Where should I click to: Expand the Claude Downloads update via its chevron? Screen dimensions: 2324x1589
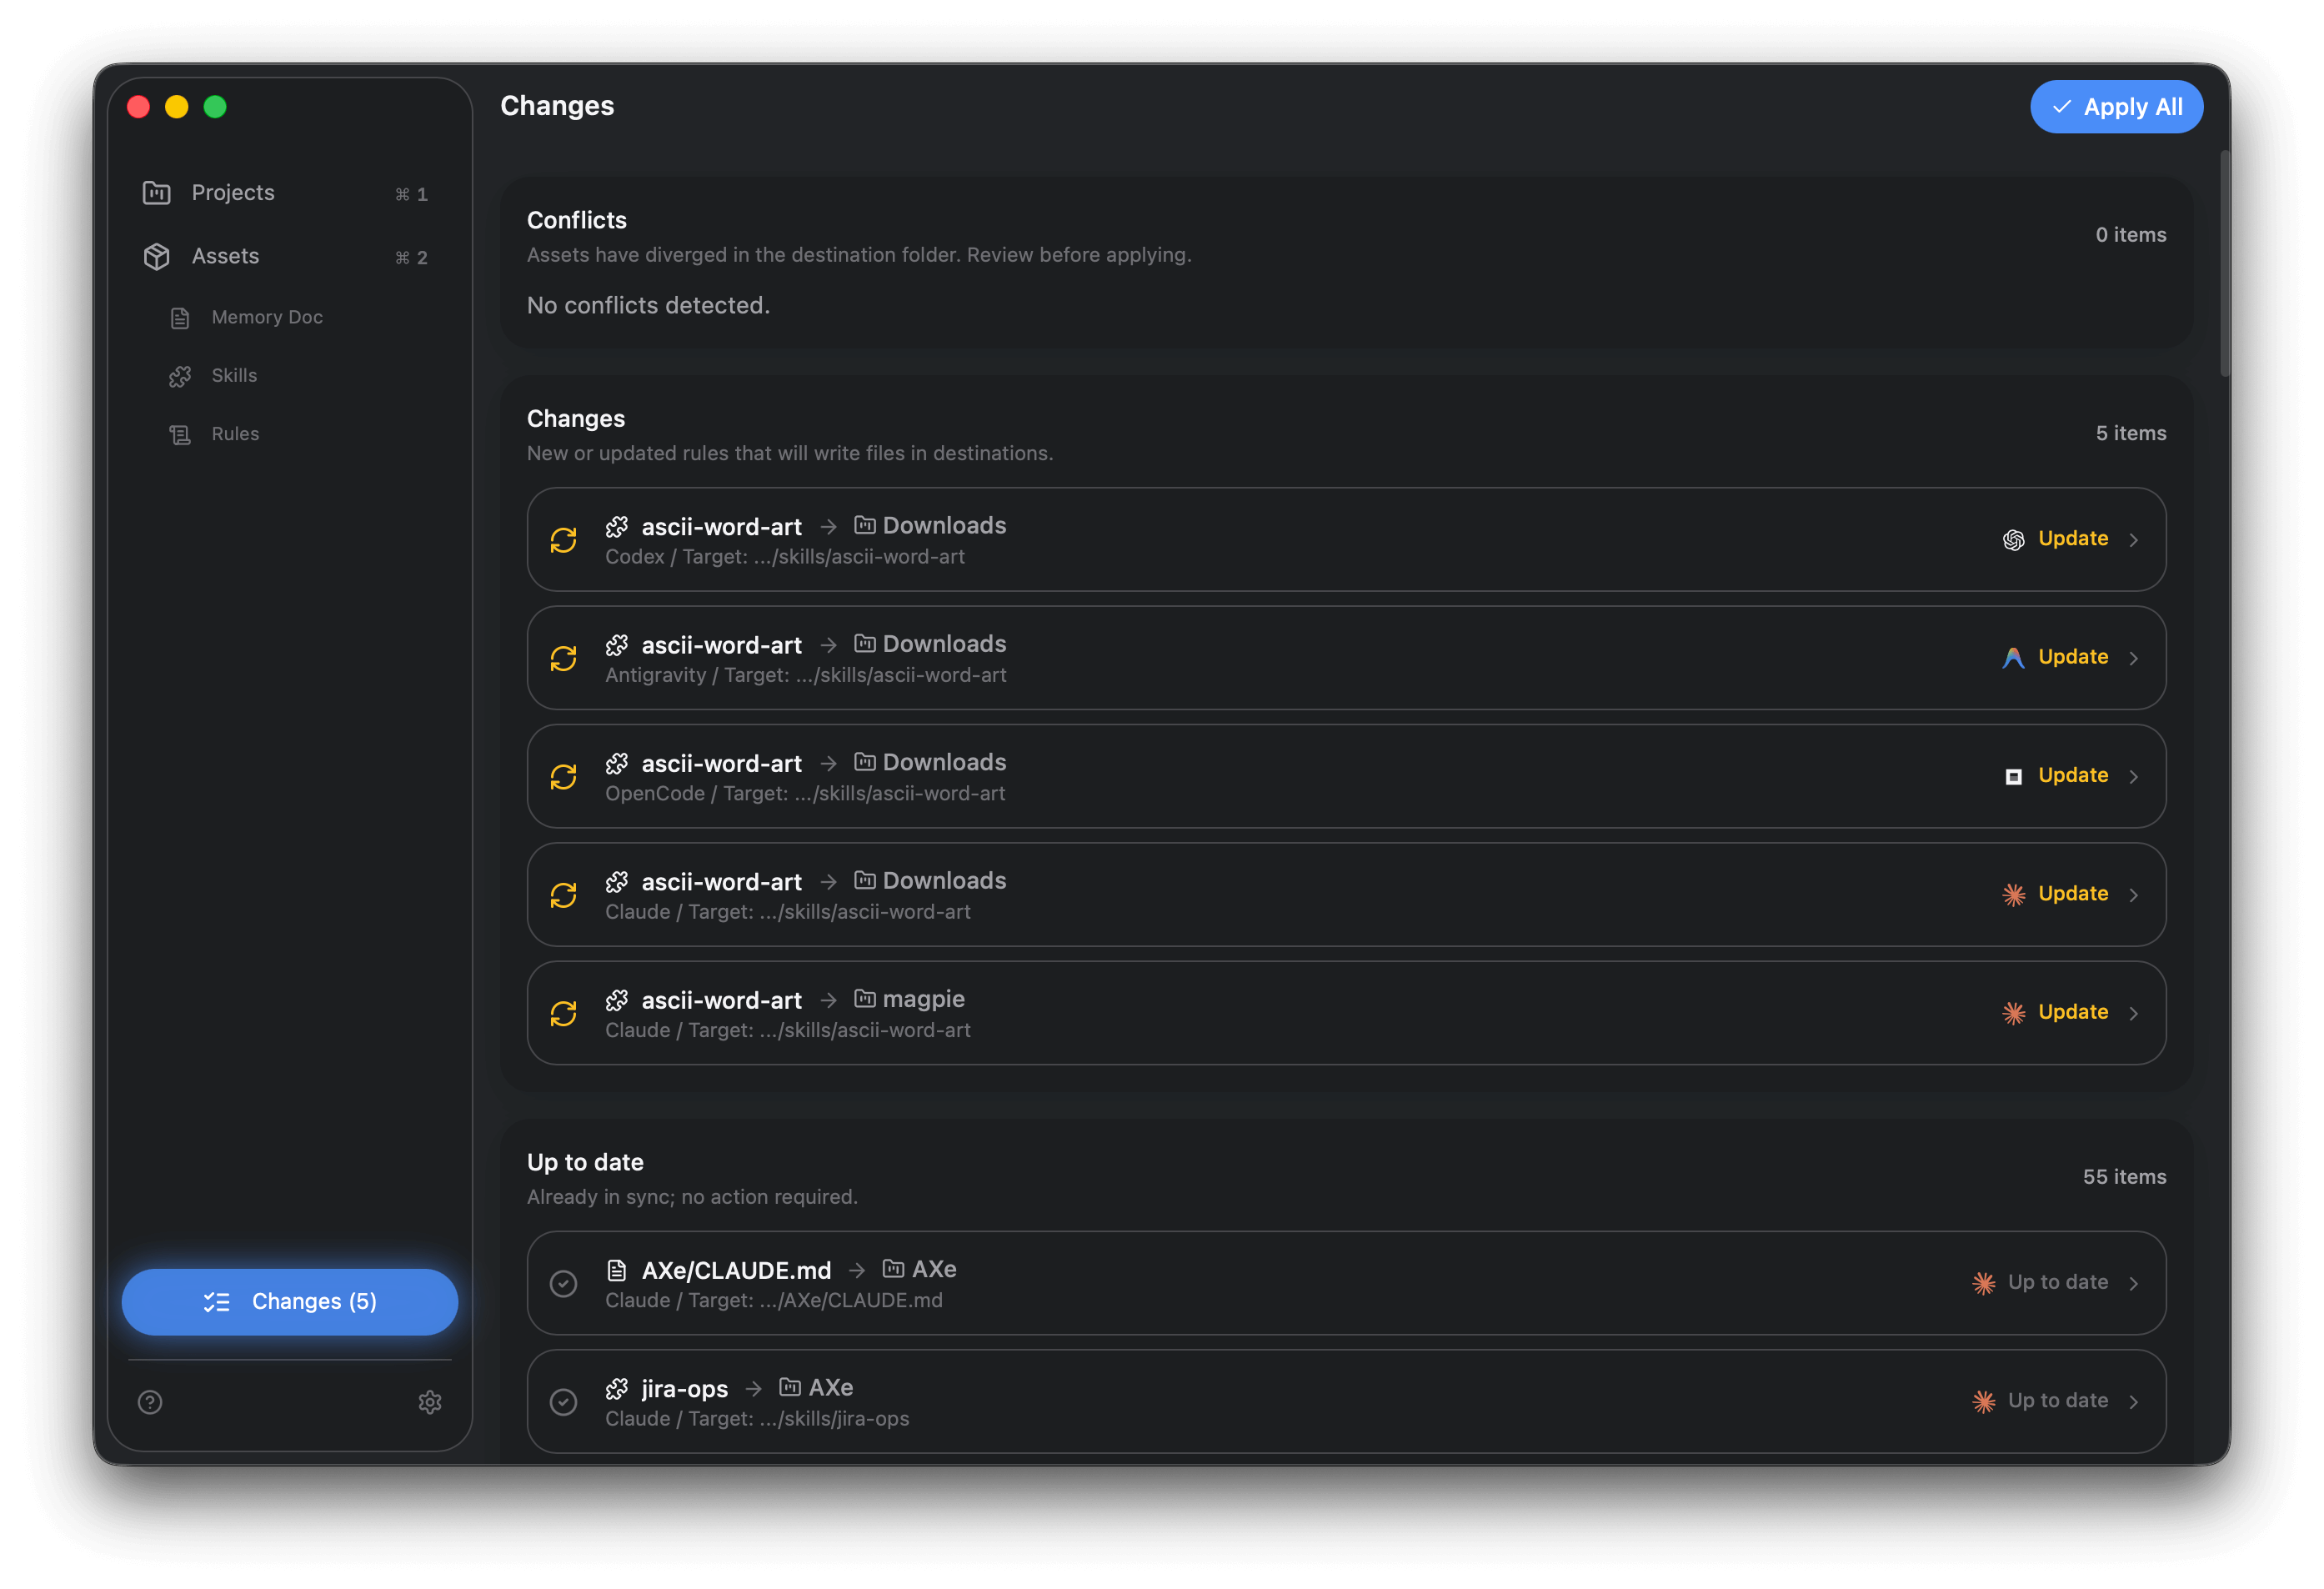[2136, 894]
